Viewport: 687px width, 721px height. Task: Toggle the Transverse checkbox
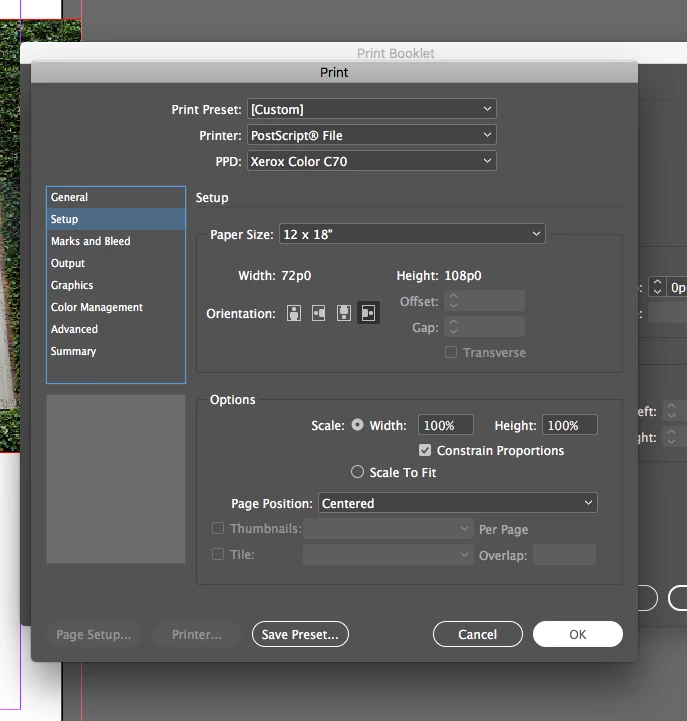click(451, 352)
